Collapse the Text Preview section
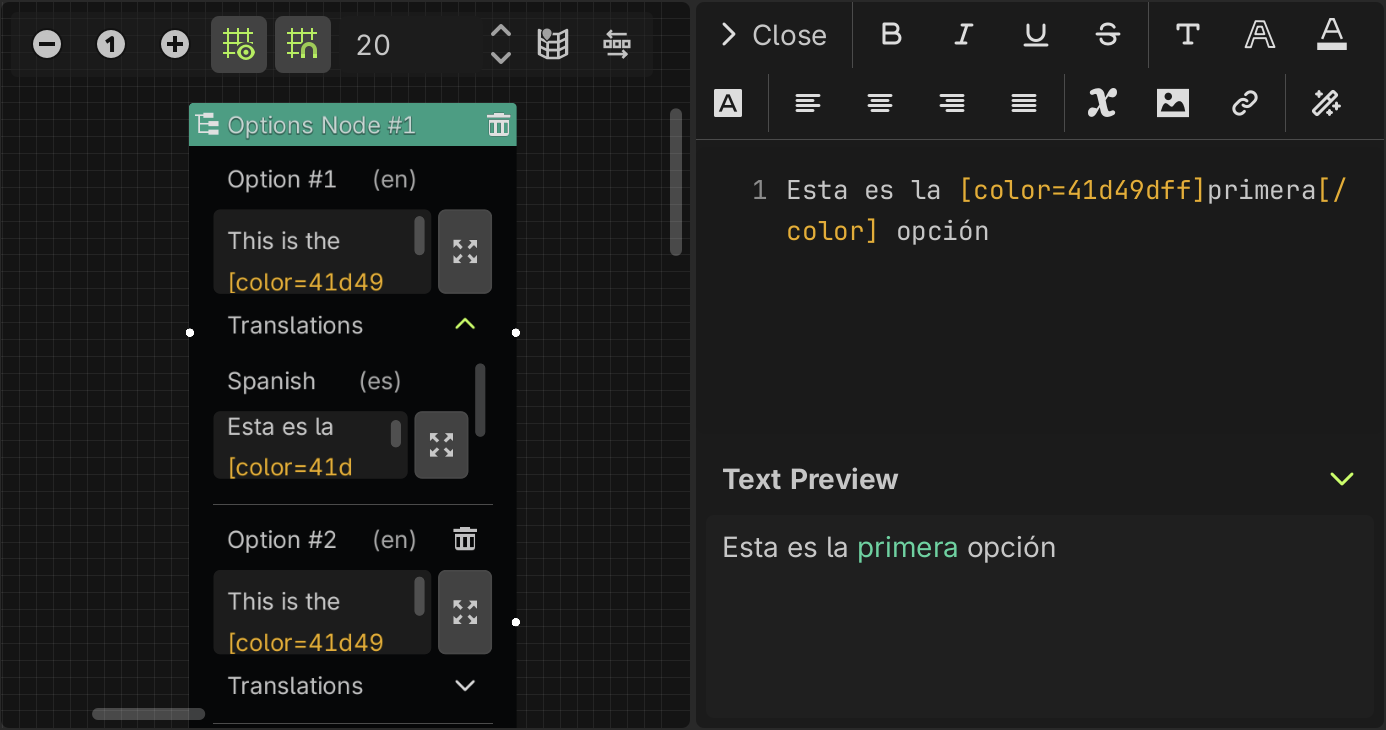 pos(1341,479)
